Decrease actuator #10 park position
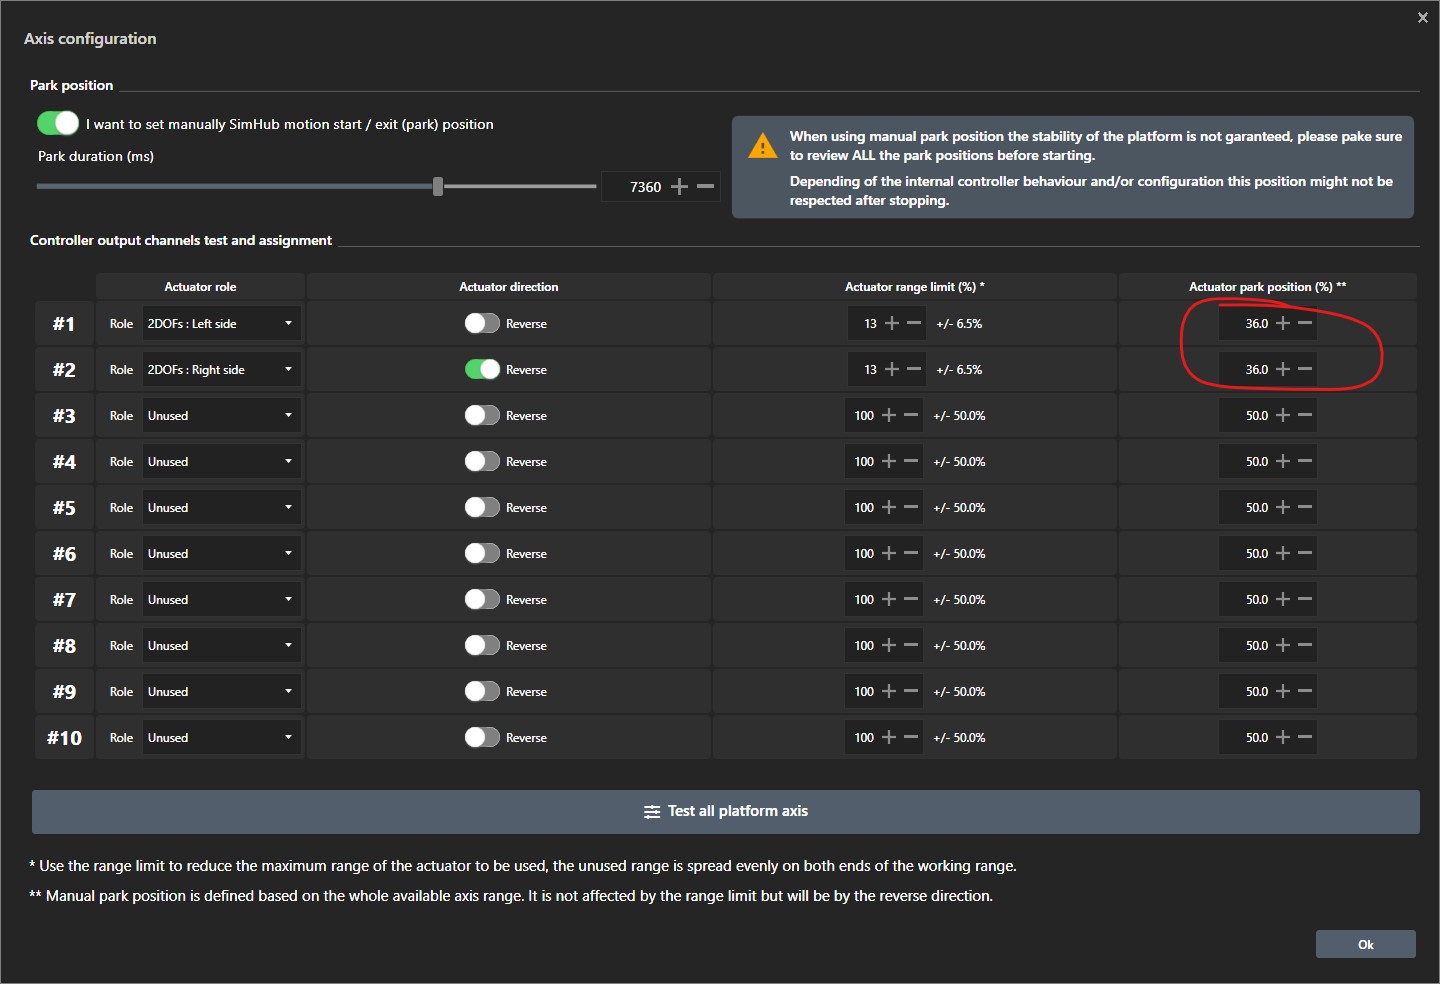 (1305, 738)
